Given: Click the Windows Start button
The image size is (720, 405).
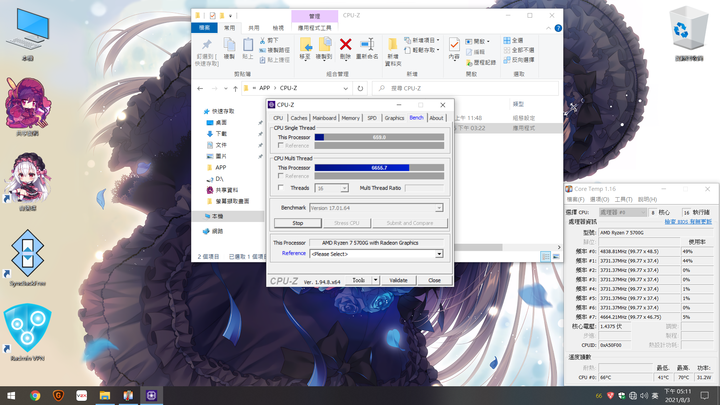Looking at the screenshot, I should click(11, 395).
